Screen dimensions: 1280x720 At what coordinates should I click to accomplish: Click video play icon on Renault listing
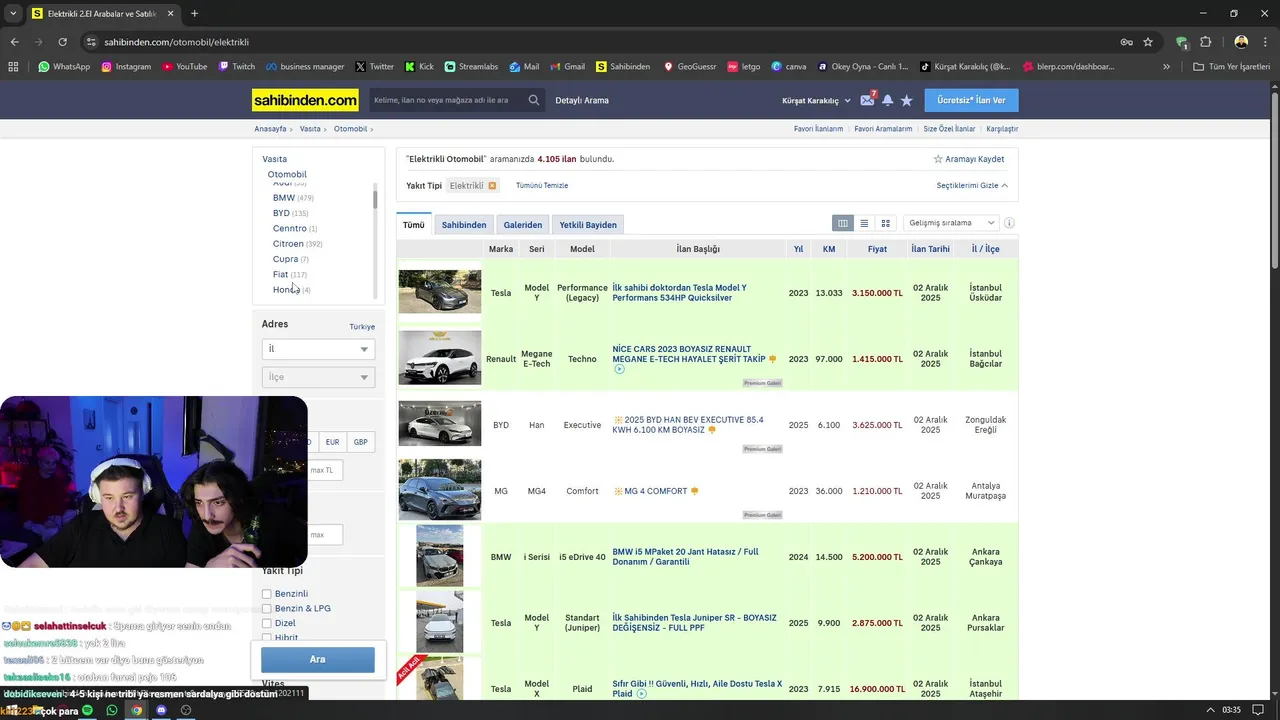pyautogui.click(x=619, y=369)
